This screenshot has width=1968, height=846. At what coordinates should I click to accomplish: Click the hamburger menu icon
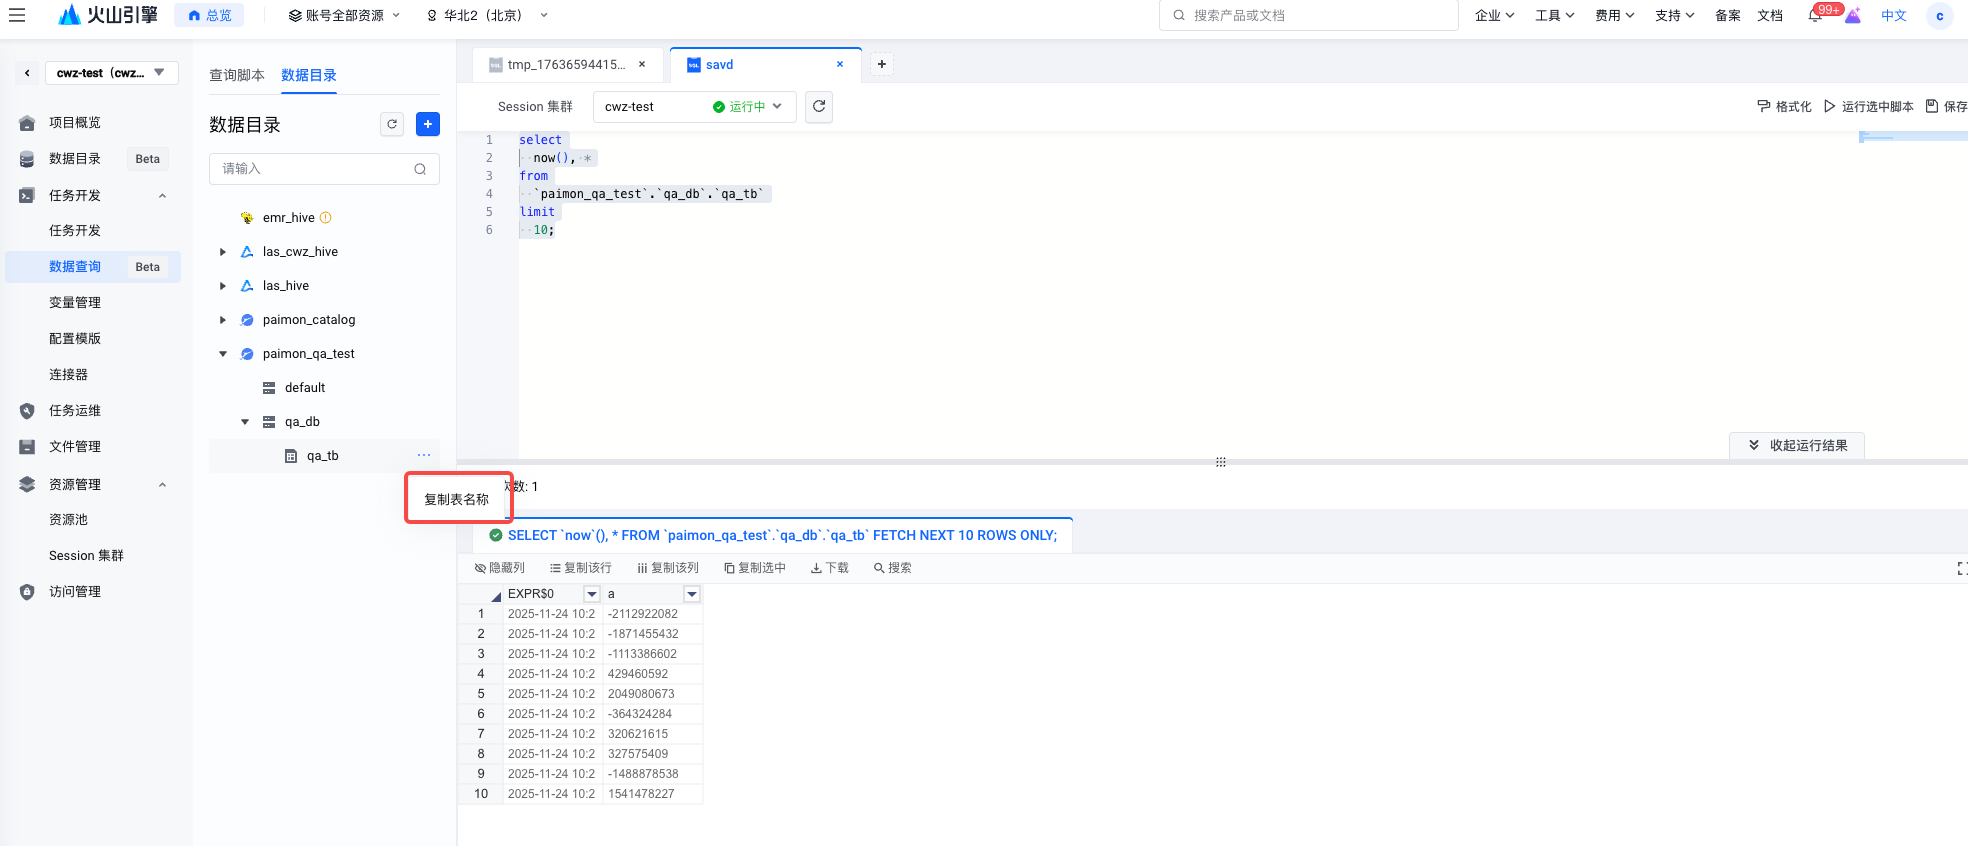tap(17, 15)
